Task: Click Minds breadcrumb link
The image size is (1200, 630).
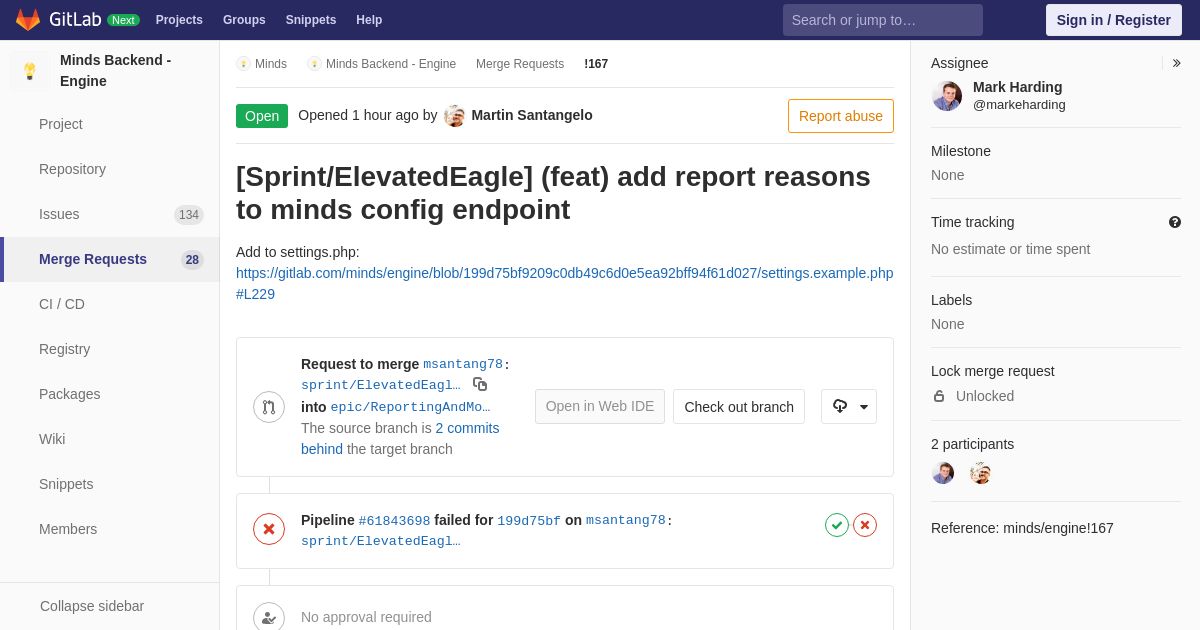Action: tap(271, 64)
